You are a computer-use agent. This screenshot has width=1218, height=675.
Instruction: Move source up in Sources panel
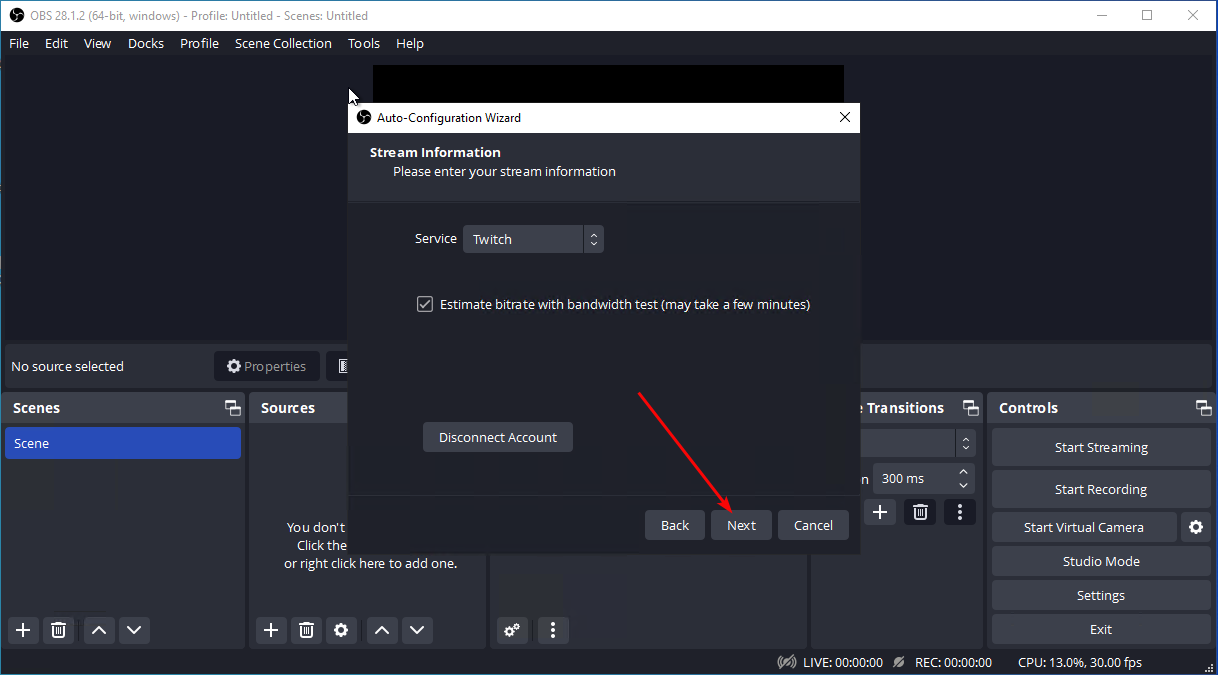pos(381,630)
